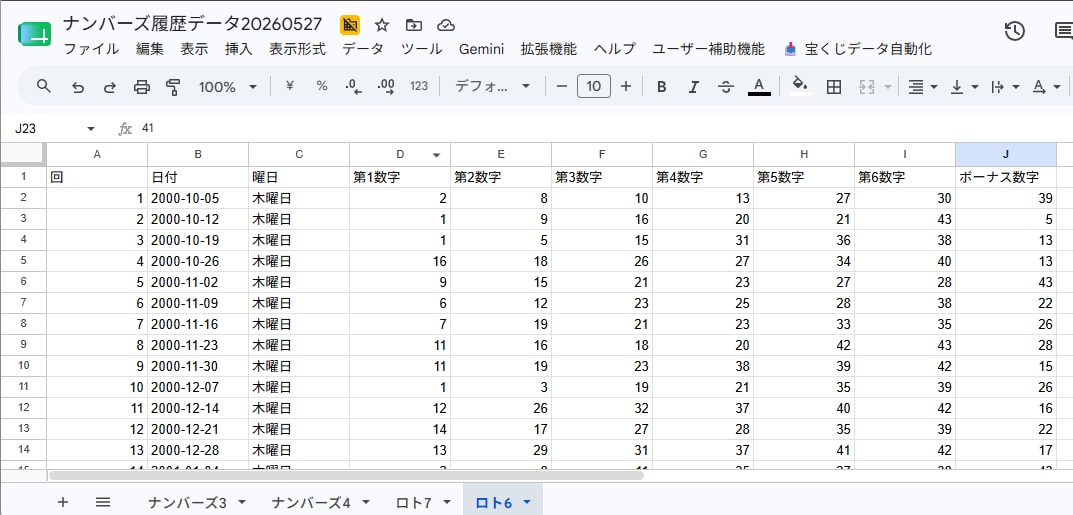Click the document title ナンバーズ履歴データ20260527
This screenshot has width=1073, height=515.
[193, 24]
